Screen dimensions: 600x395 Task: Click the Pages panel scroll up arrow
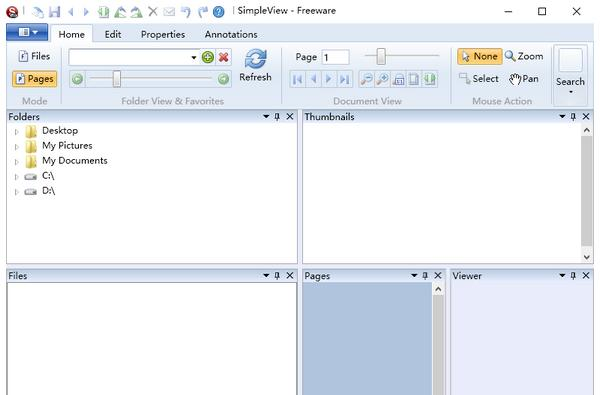point(439,289)
